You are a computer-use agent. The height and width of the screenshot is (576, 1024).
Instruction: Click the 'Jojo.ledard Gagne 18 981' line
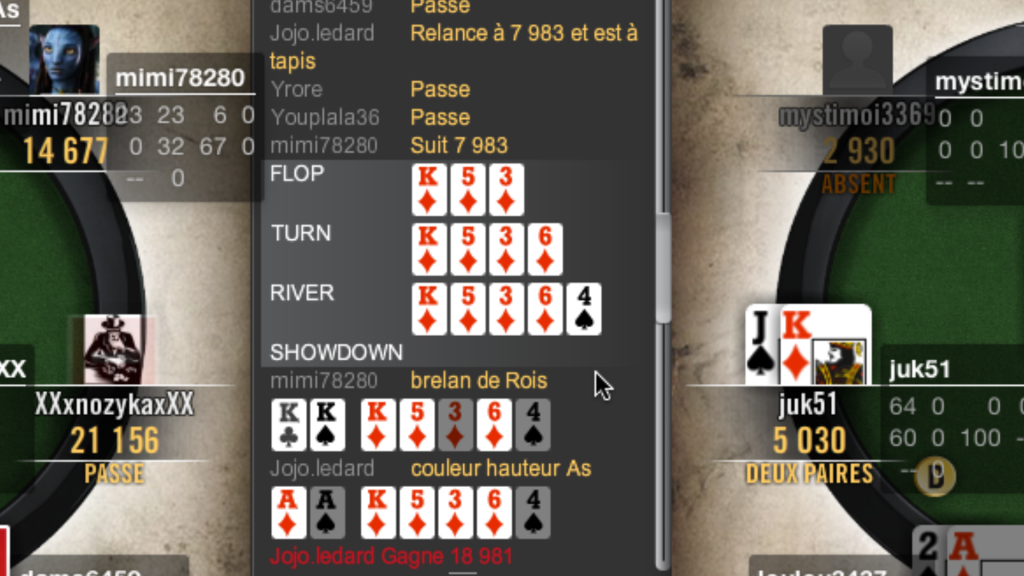click(391, 556)
